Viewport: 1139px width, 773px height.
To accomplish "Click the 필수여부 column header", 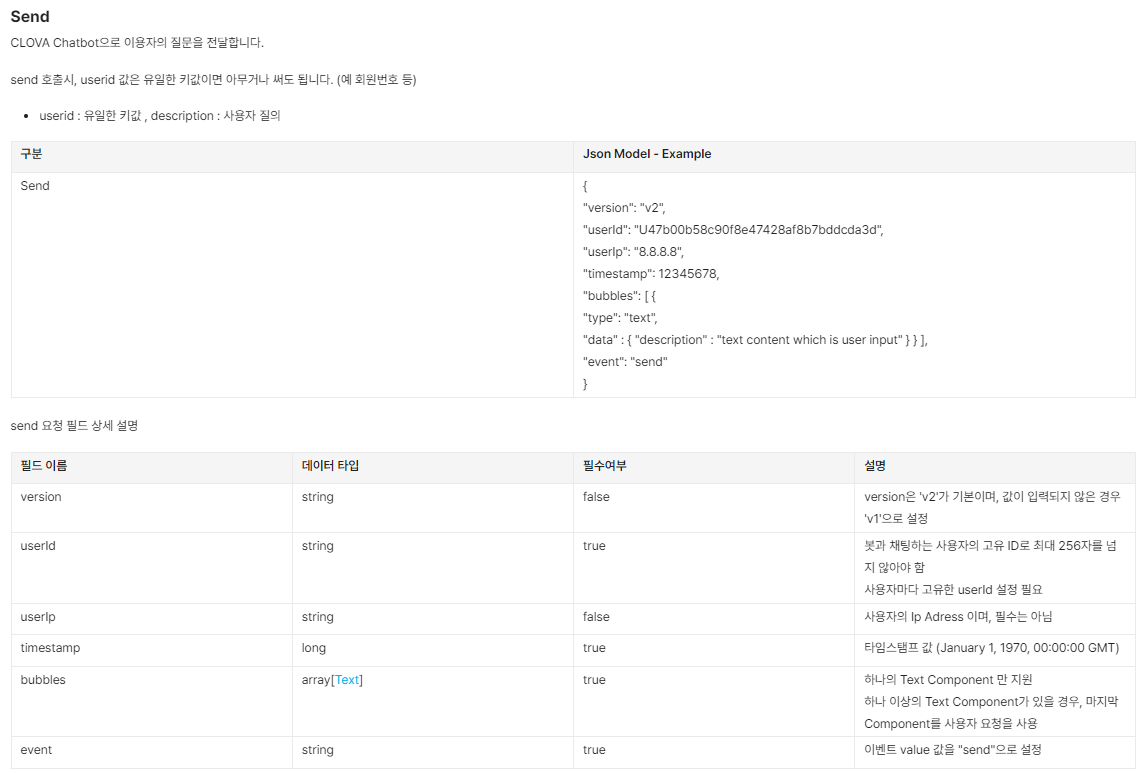I will [x=605, y=466].
